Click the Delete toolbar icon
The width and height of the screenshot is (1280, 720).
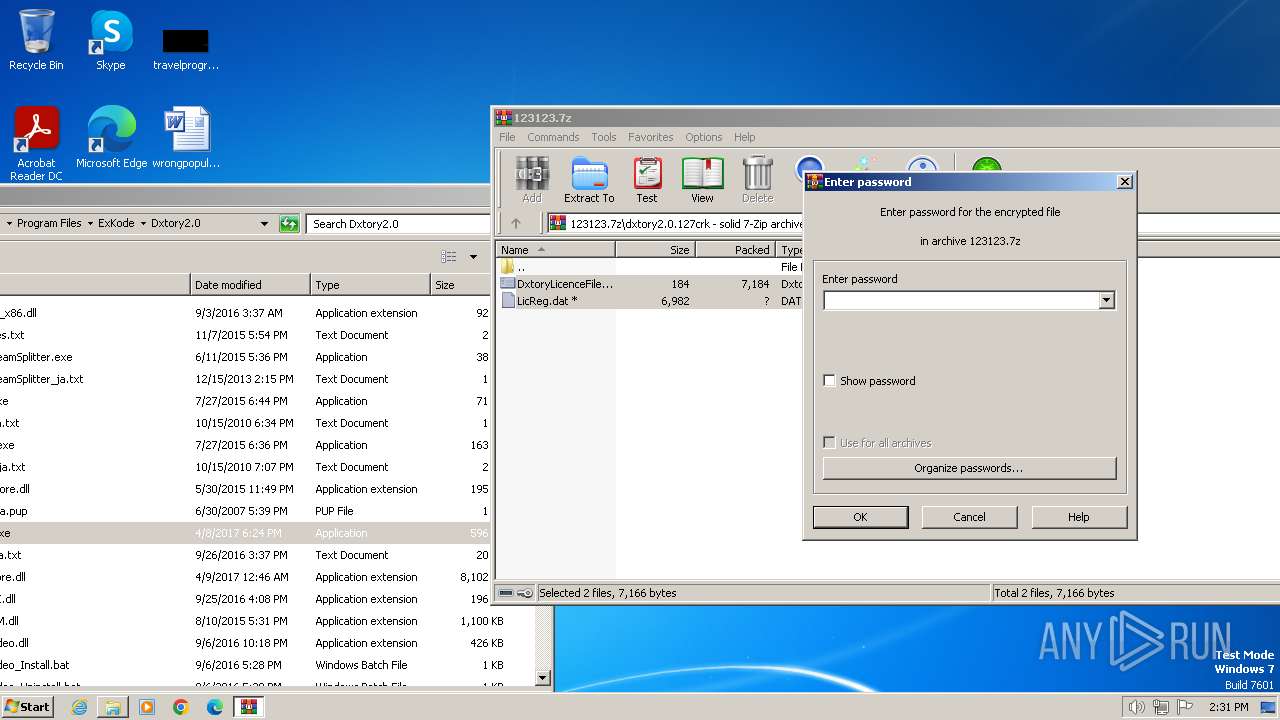click(757, 179)
